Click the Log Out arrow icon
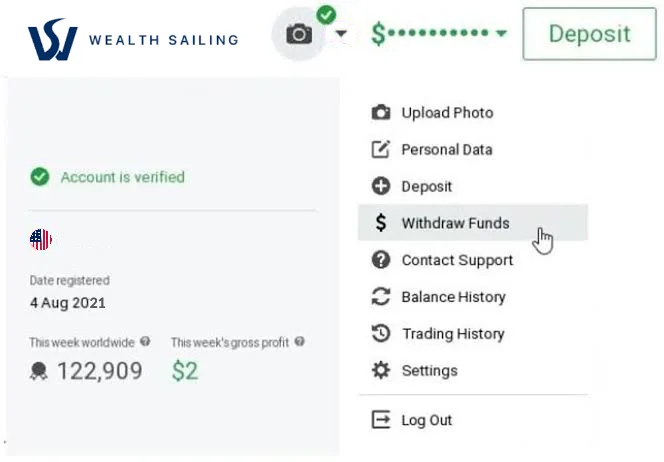664x462 pixels. pyautogui.click(x=380, y=420)
